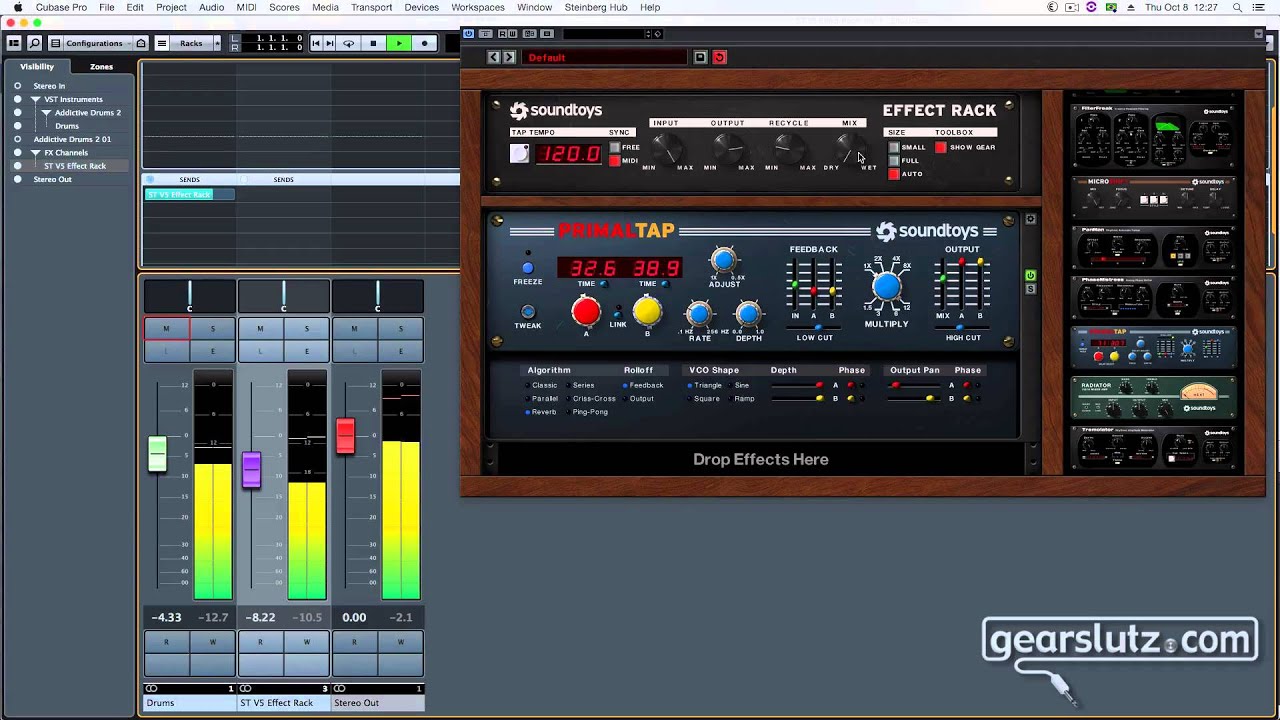
Task: Select the Visibility tab
Action: [x=37, y=67]
